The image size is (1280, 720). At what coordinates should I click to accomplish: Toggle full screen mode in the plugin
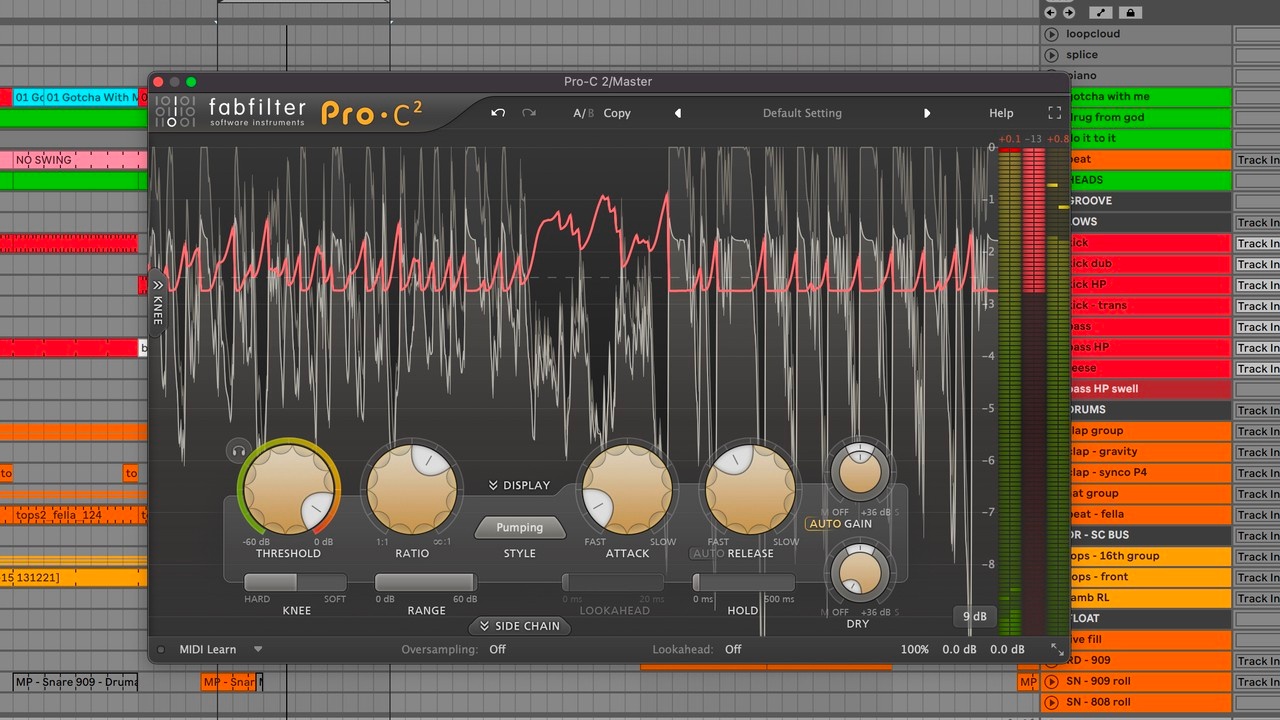(x=1054, y=113)
